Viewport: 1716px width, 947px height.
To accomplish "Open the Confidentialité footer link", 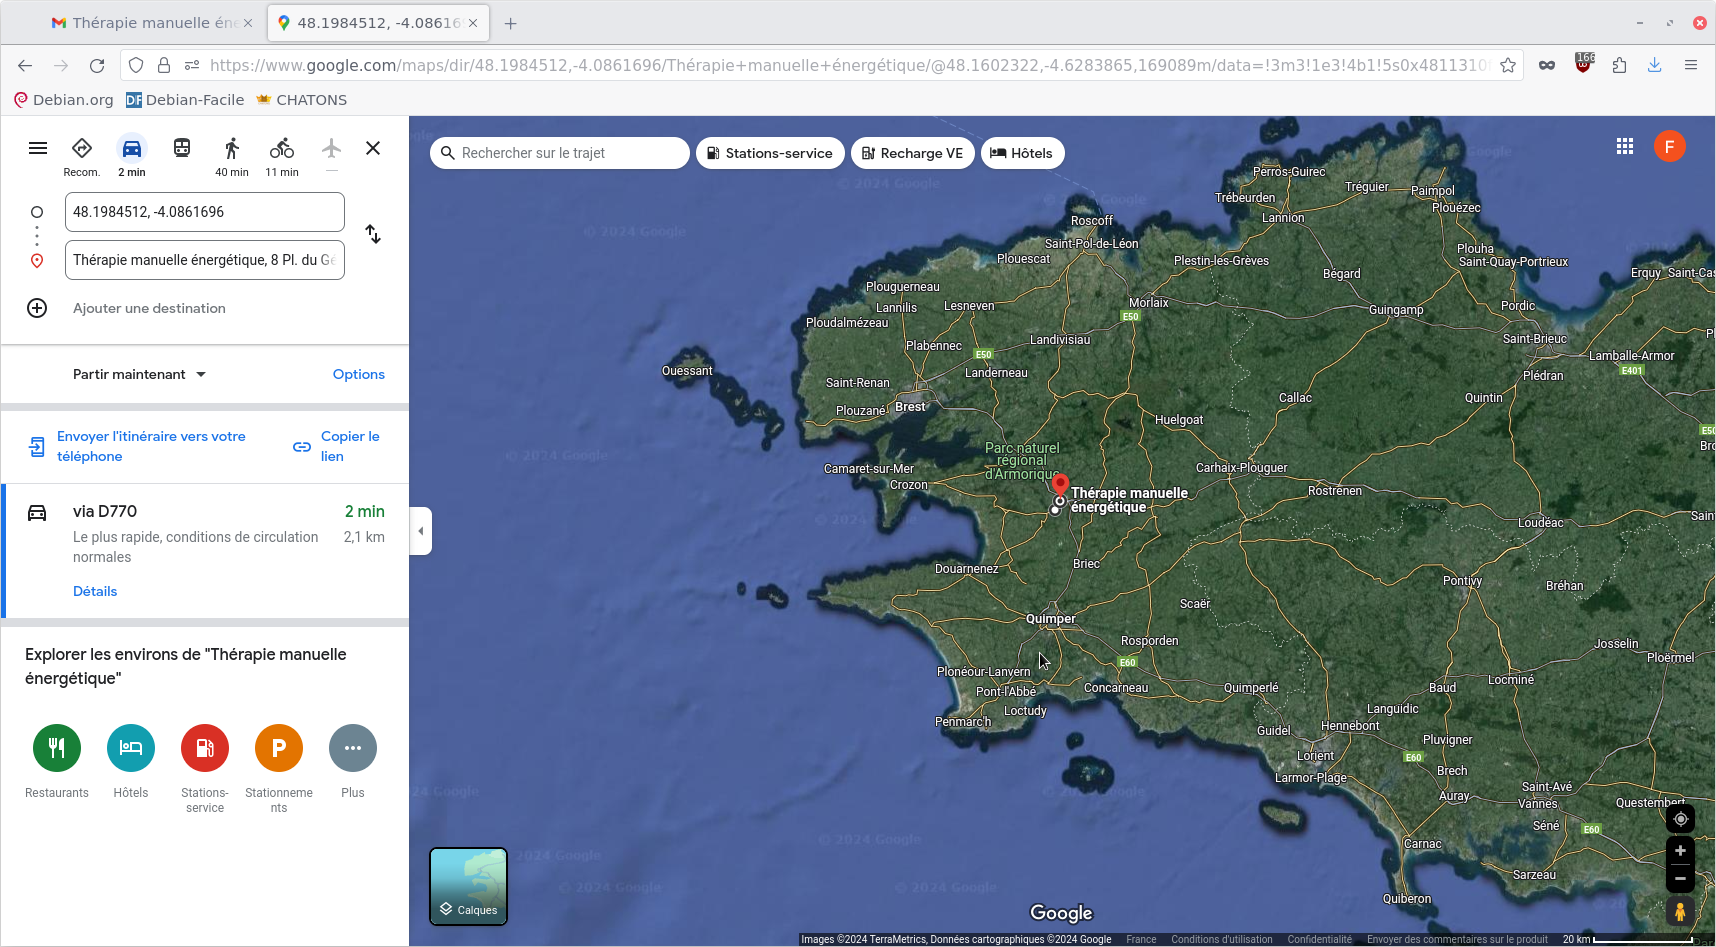I will (x=1320, y=939).
